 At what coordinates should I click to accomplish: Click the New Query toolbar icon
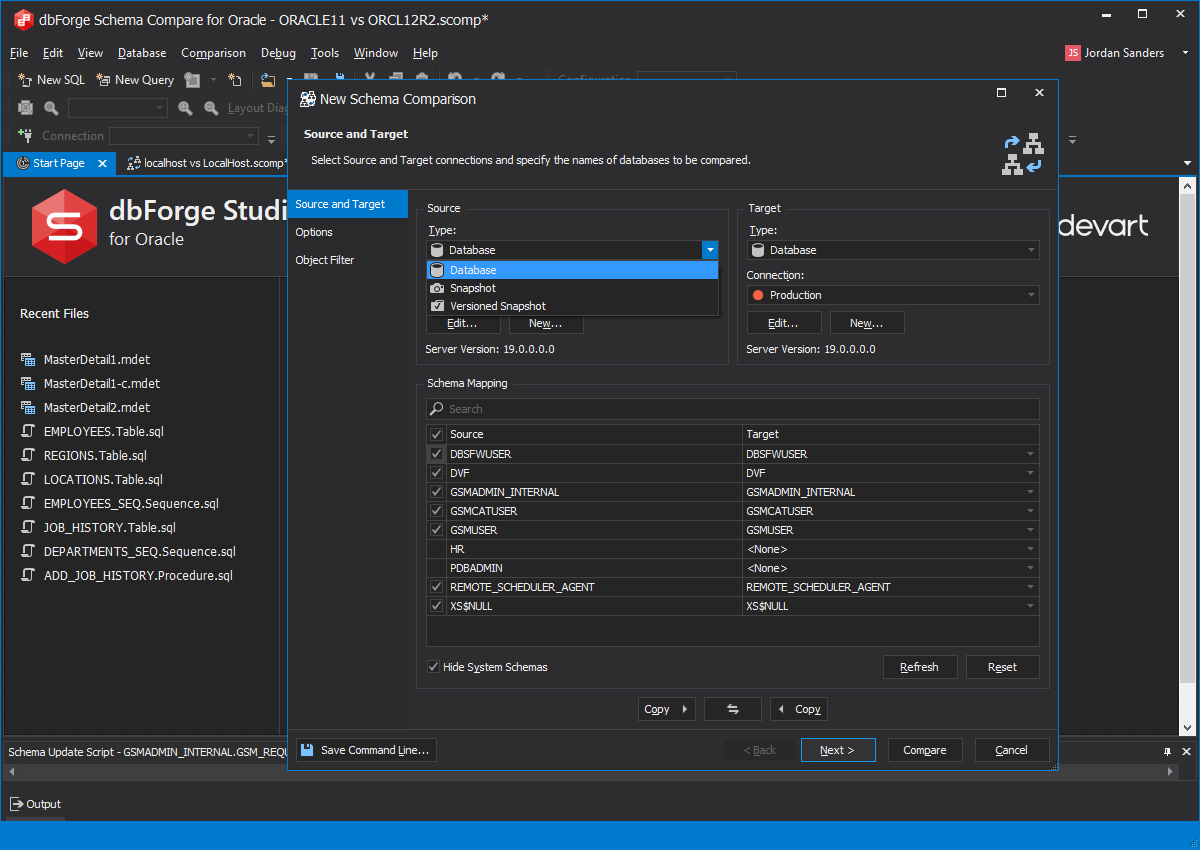pyautogui.click(x=103, y=80)
